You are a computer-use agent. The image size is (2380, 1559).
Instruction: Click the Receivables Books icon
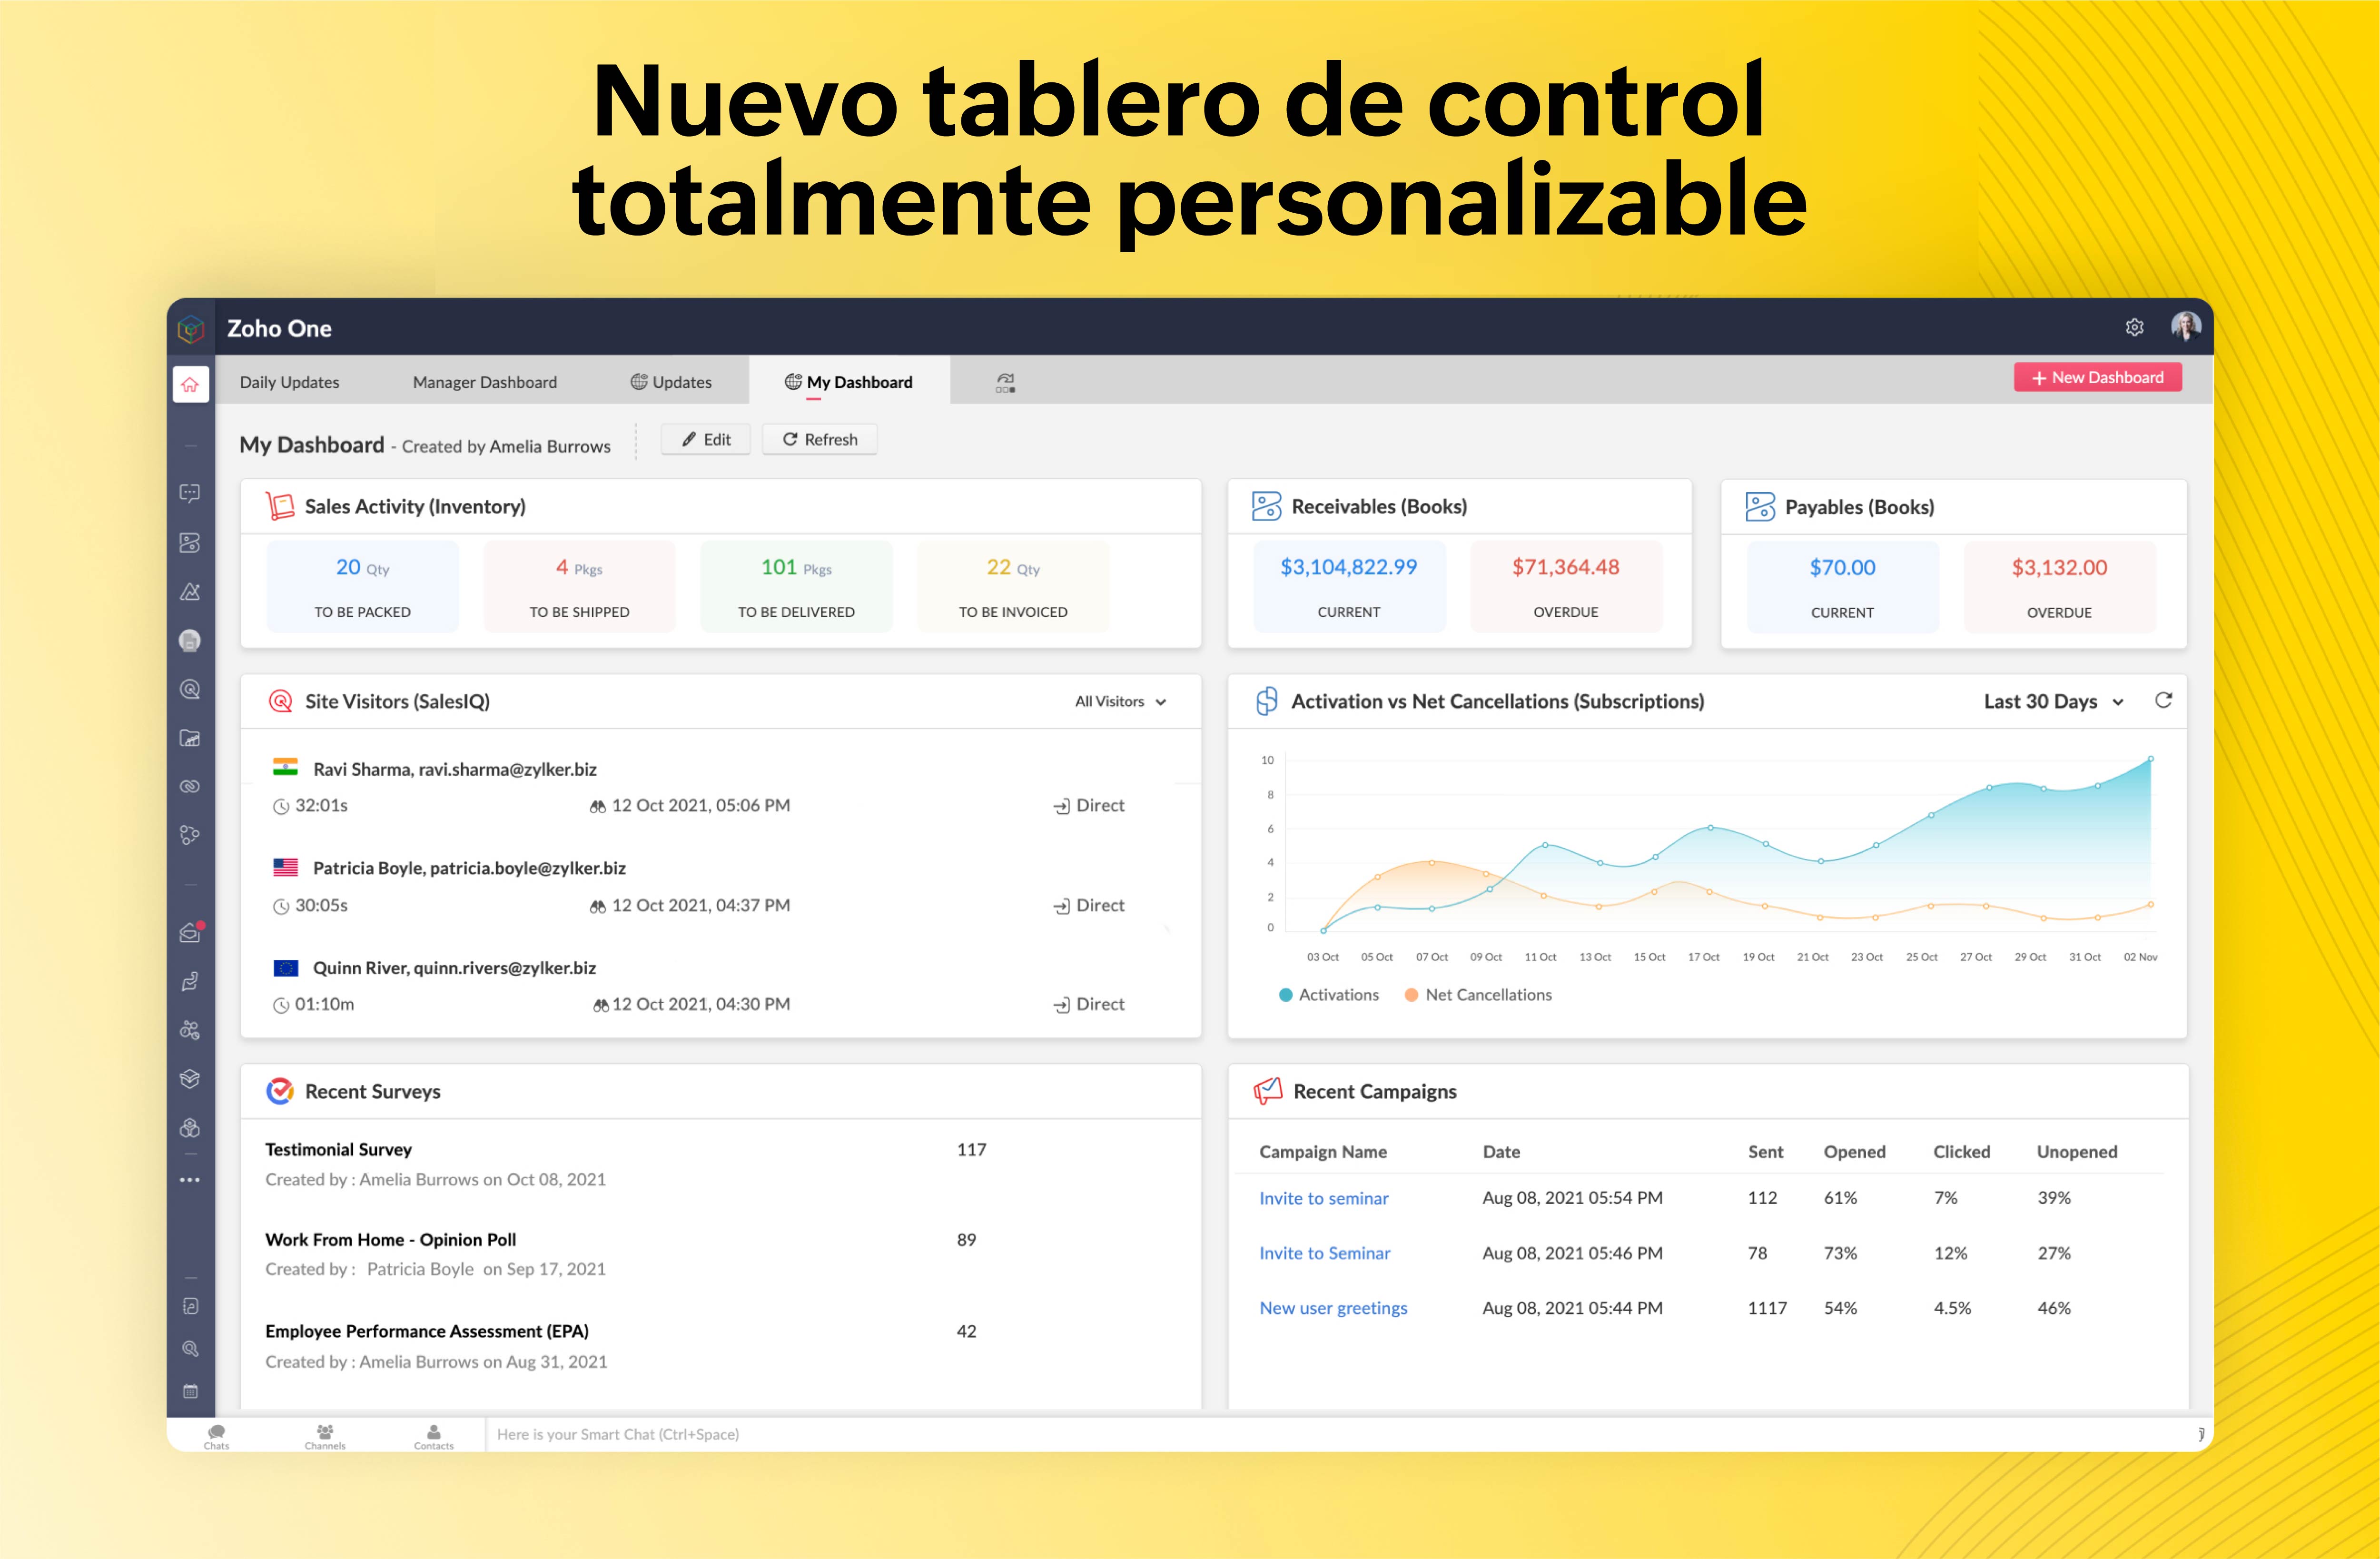click(x=1260, y=506)
